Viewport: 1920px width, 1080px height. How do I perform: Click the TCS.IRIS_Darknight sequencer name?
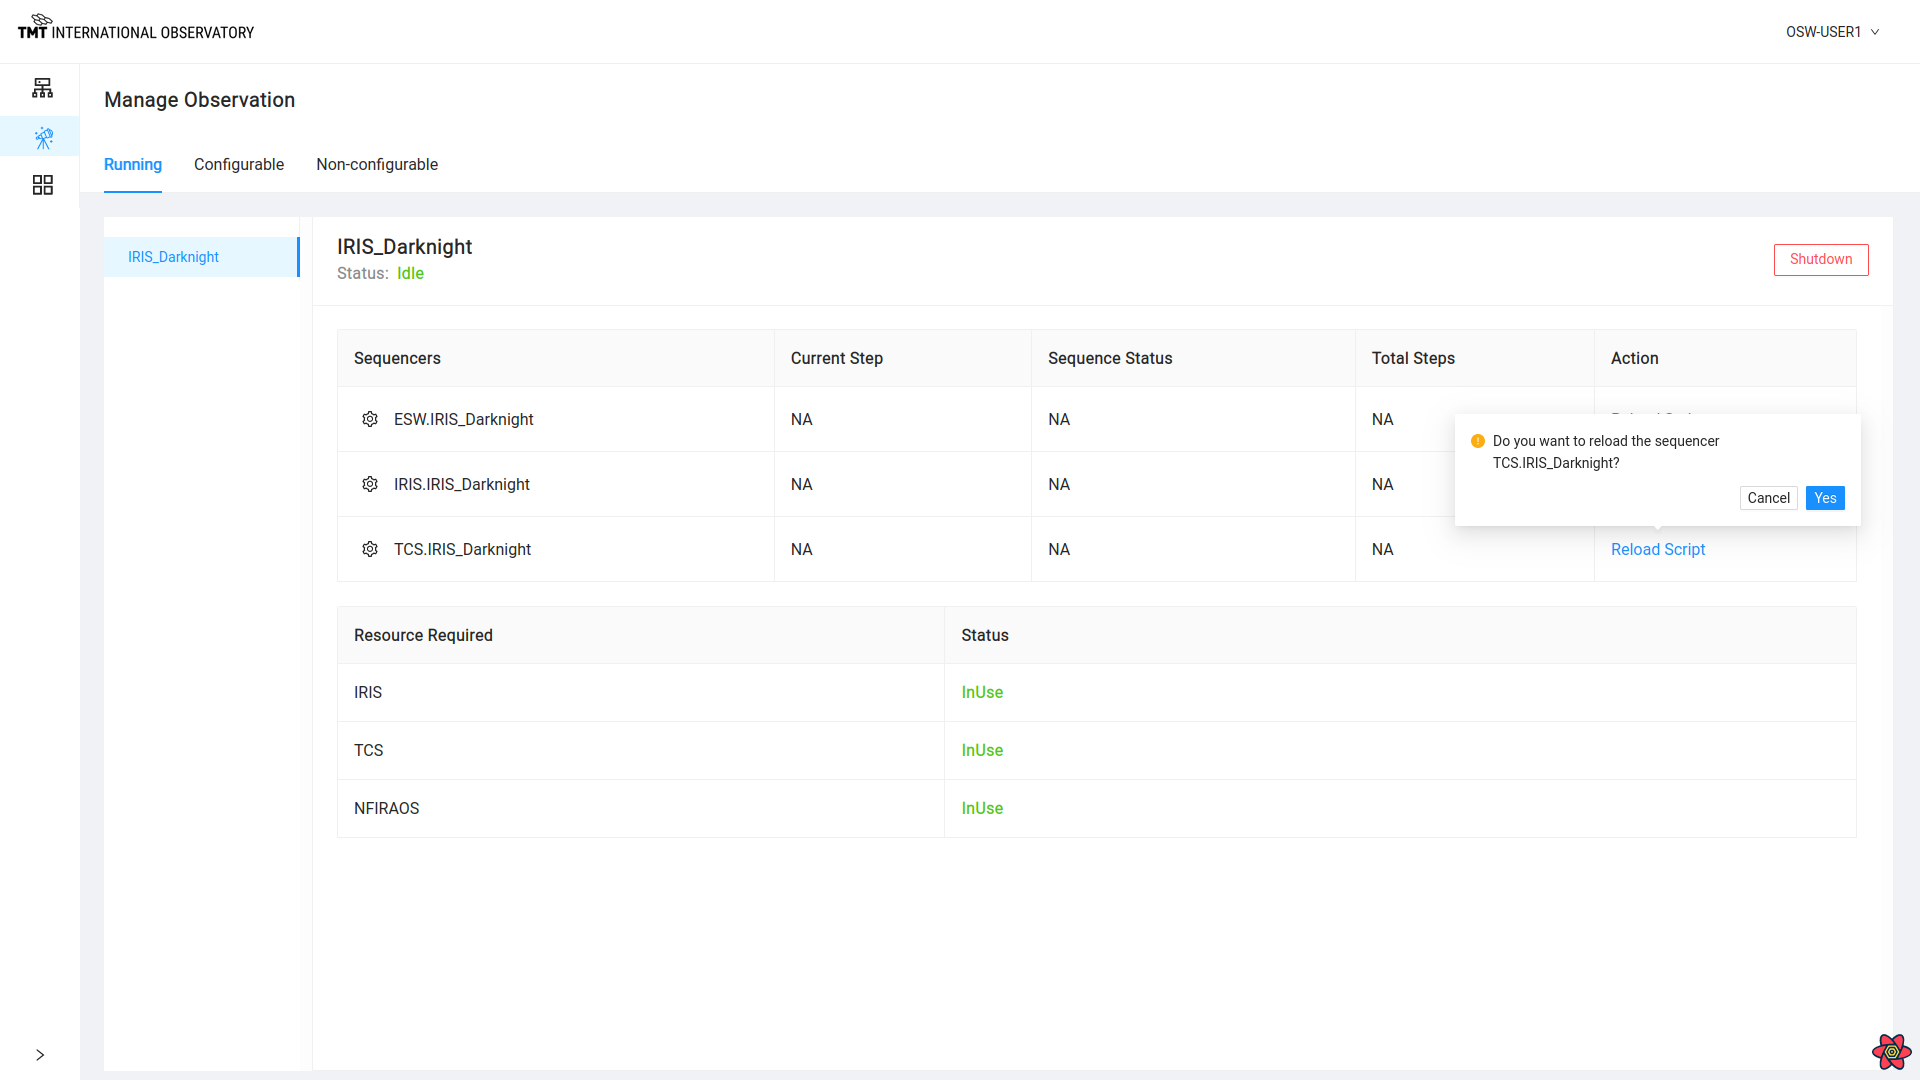pos(462,549)
